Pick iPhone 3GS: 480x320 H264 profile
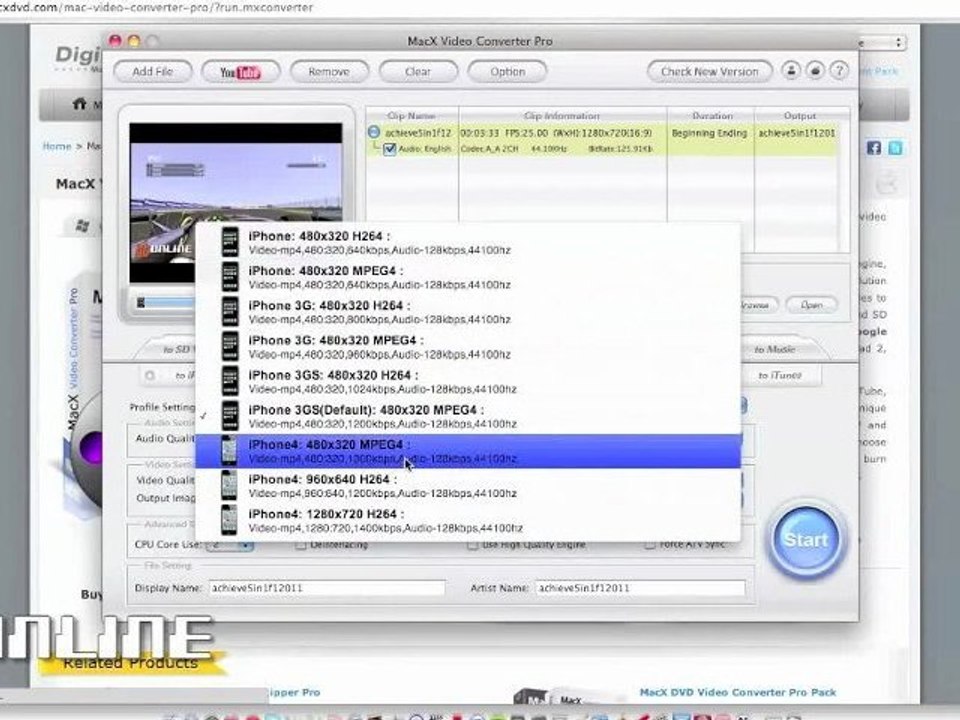The width and height of the screenshot is (960, 720). pos(468,381)
